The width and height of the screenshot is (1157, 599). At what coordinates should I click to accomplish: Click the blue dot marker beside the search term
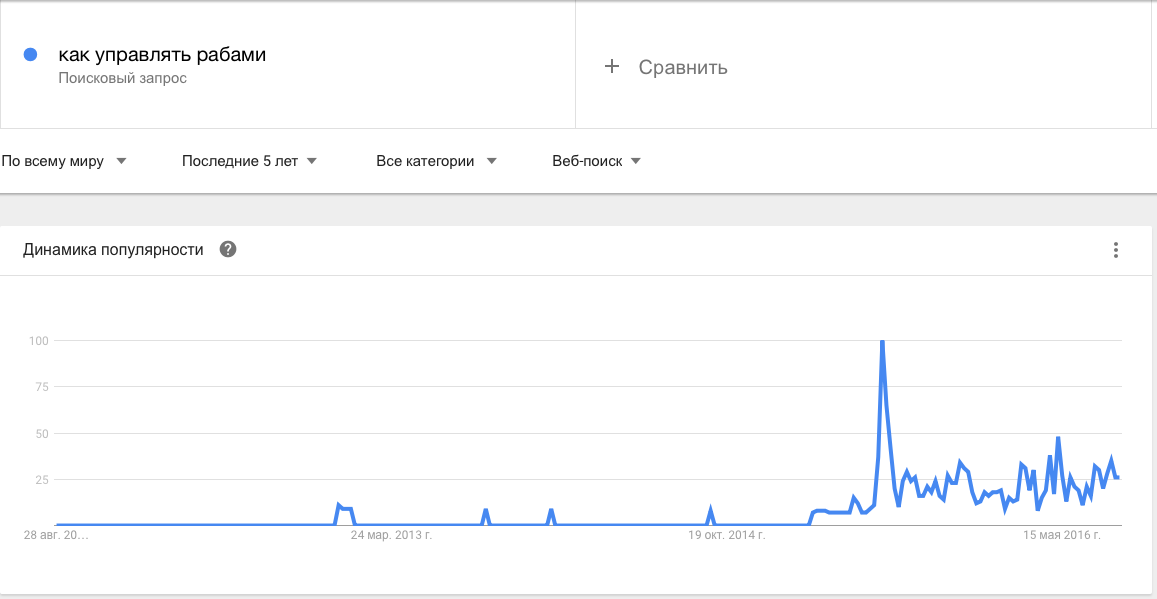tap(29, 53)
